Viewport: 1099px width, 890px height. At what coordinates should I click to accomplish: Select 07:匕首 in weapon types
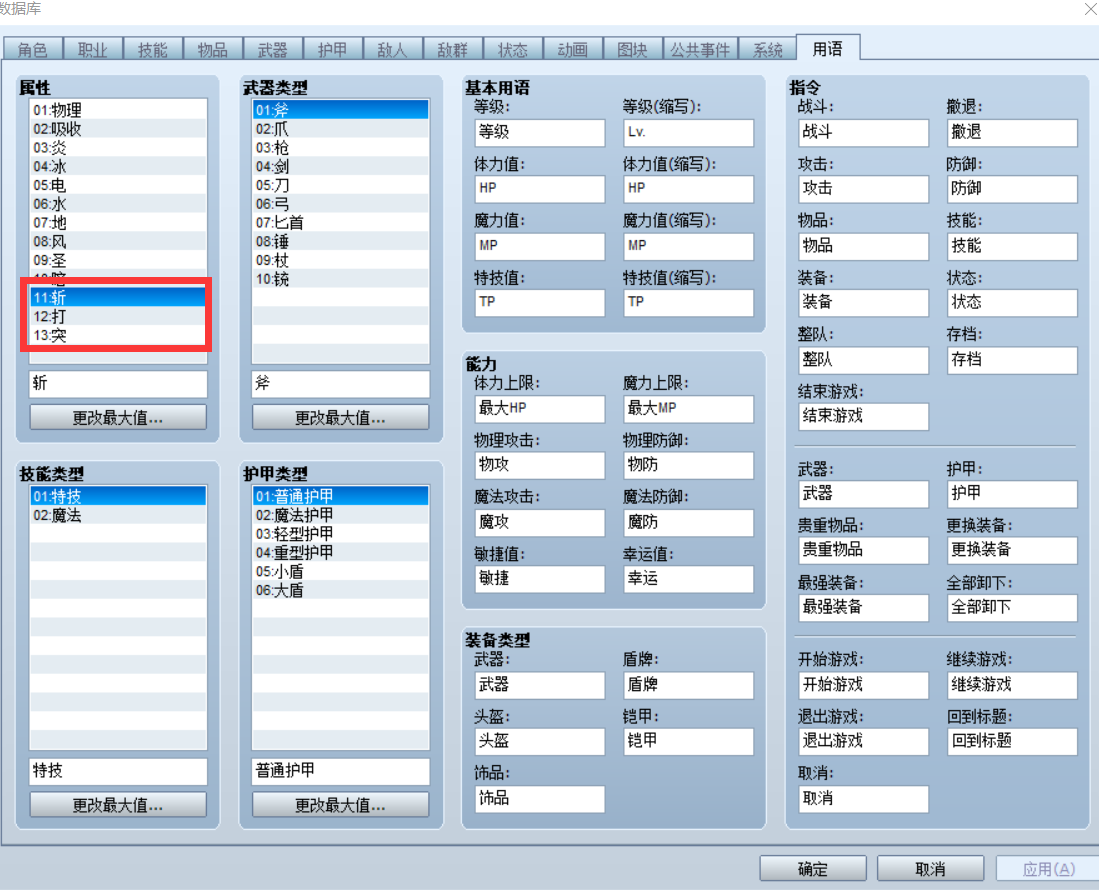click(341, 223)
